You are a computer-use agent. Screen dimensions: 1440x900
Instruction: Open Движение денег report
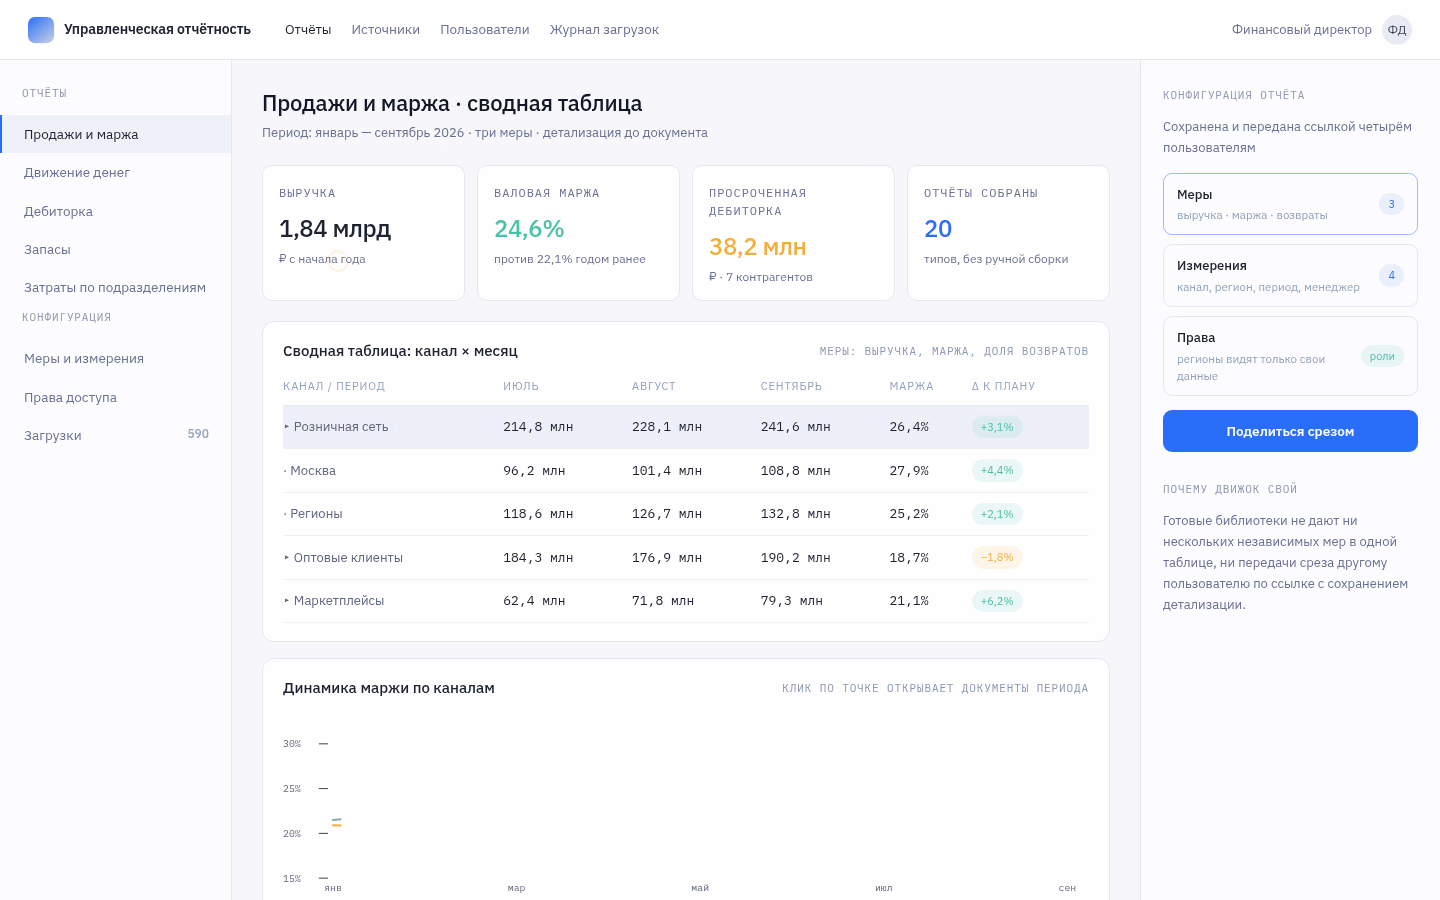[x=116, y=172]
